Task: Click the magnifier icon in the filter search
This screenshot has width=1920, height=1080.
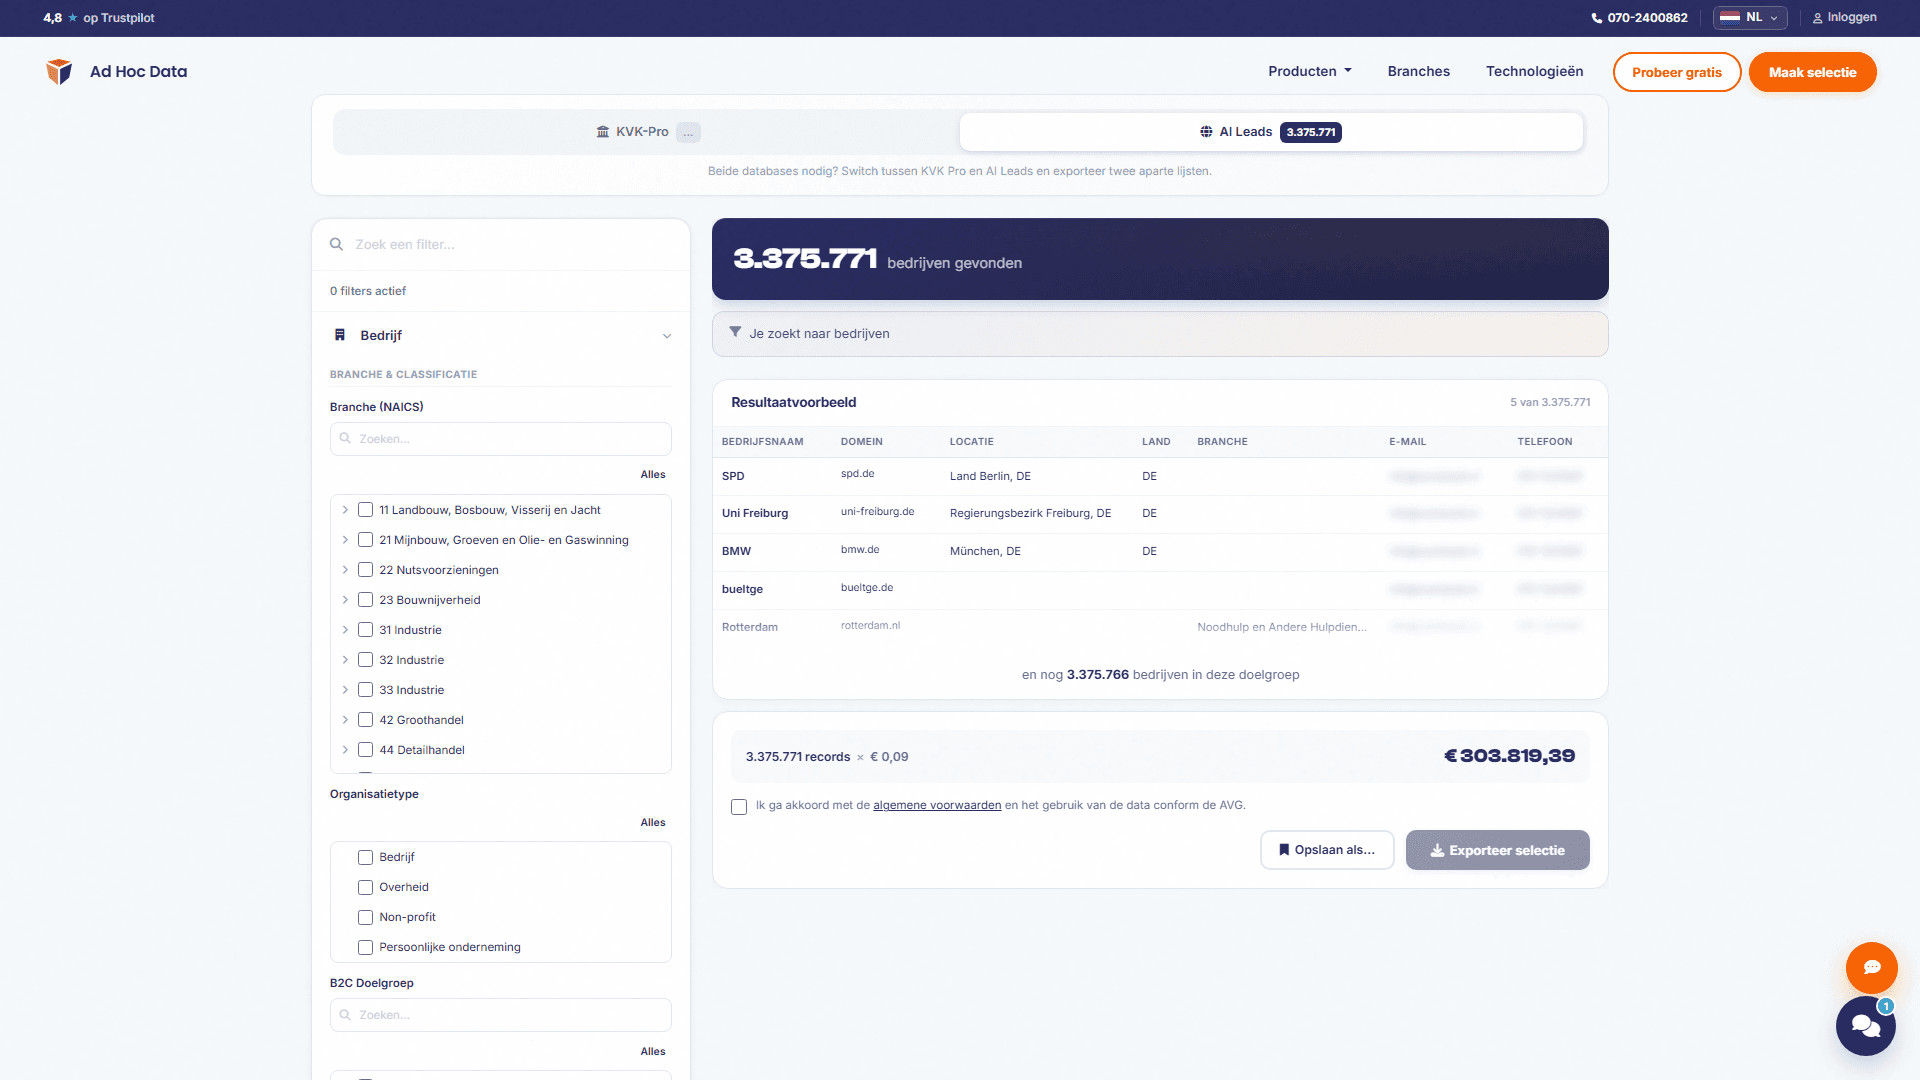Action: [337, 244]
